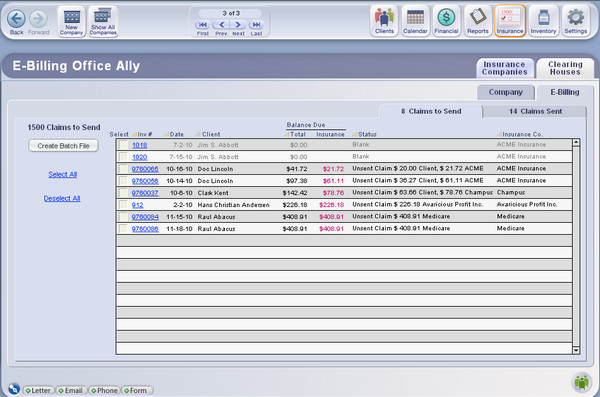This screenshot has width=600, height=397.
Task: Open the E-Billing sub-tab
Action: (565, 92)
